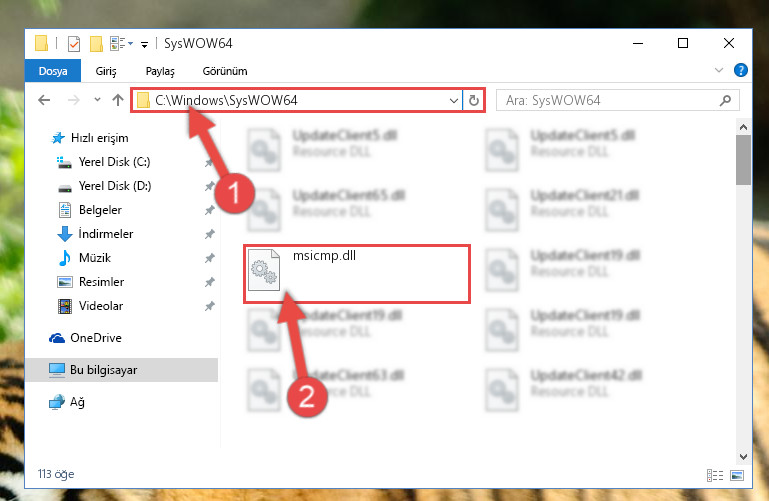Click the vertical scrollbar thumb
769x501 pixels.
click(x=743, y=160)
